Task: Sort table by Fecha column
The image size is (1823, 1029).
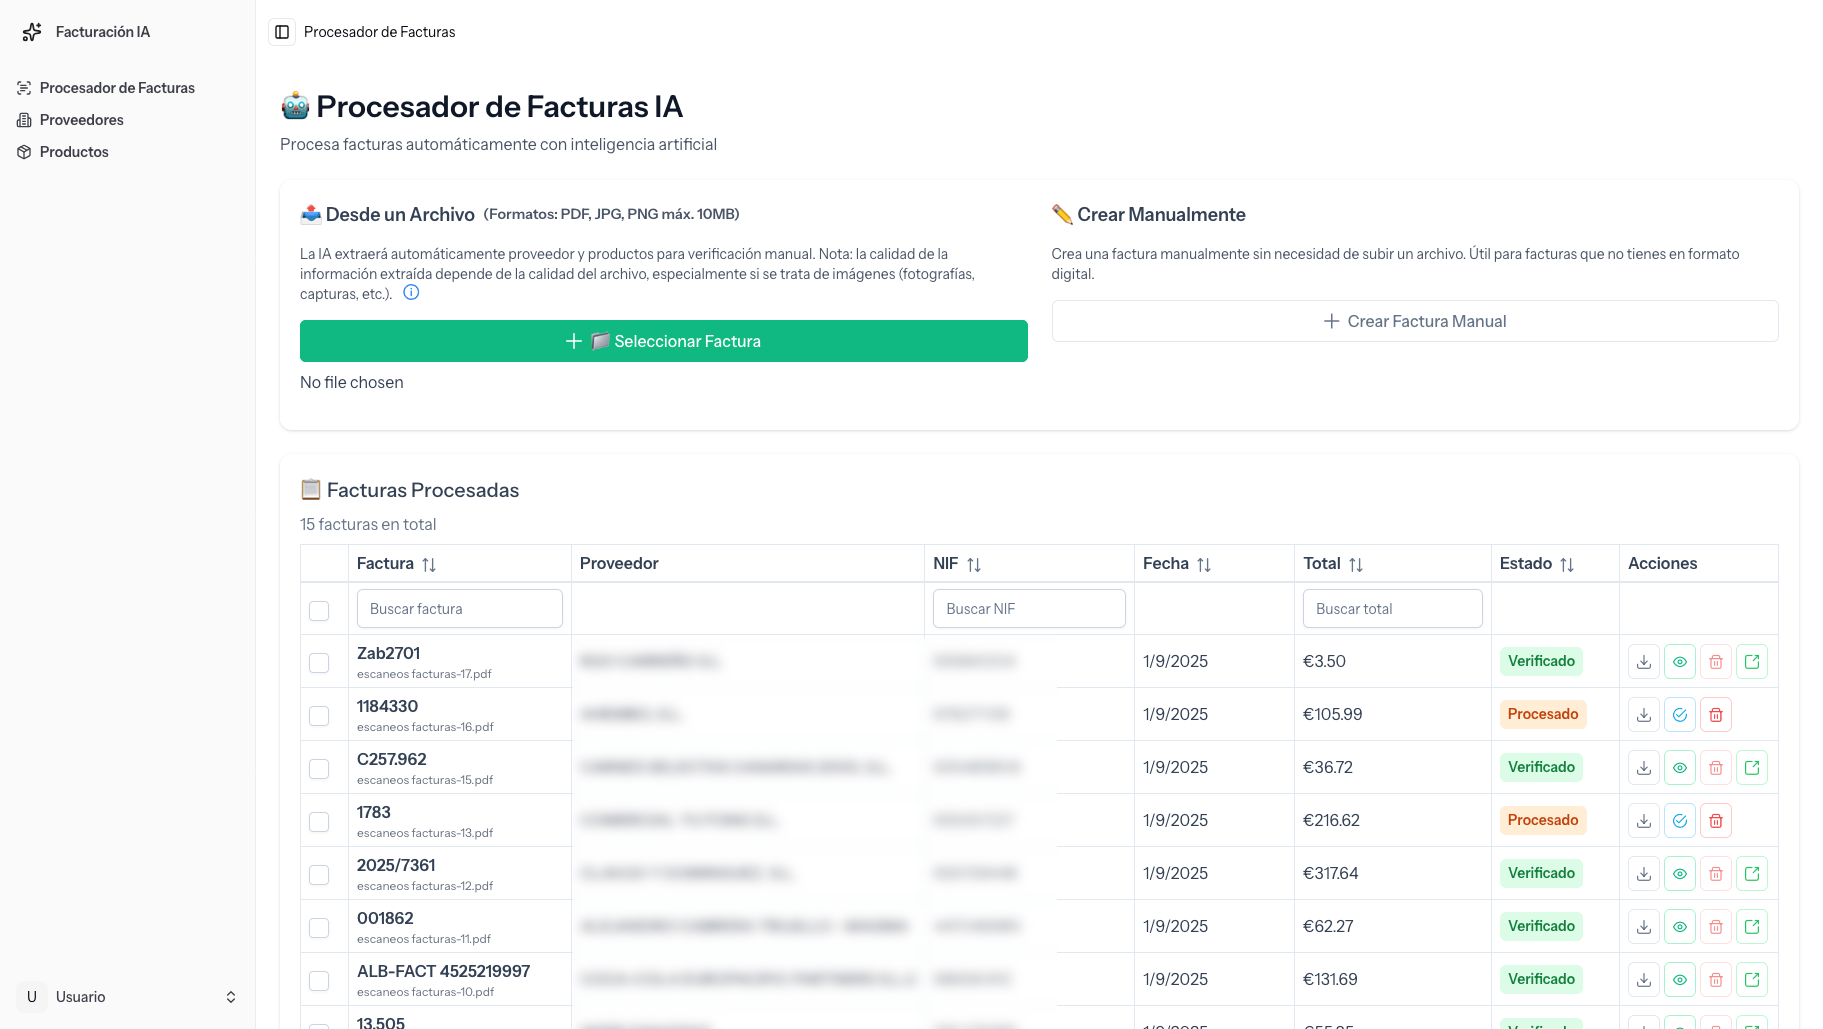Action: [x=1204, y=564]
